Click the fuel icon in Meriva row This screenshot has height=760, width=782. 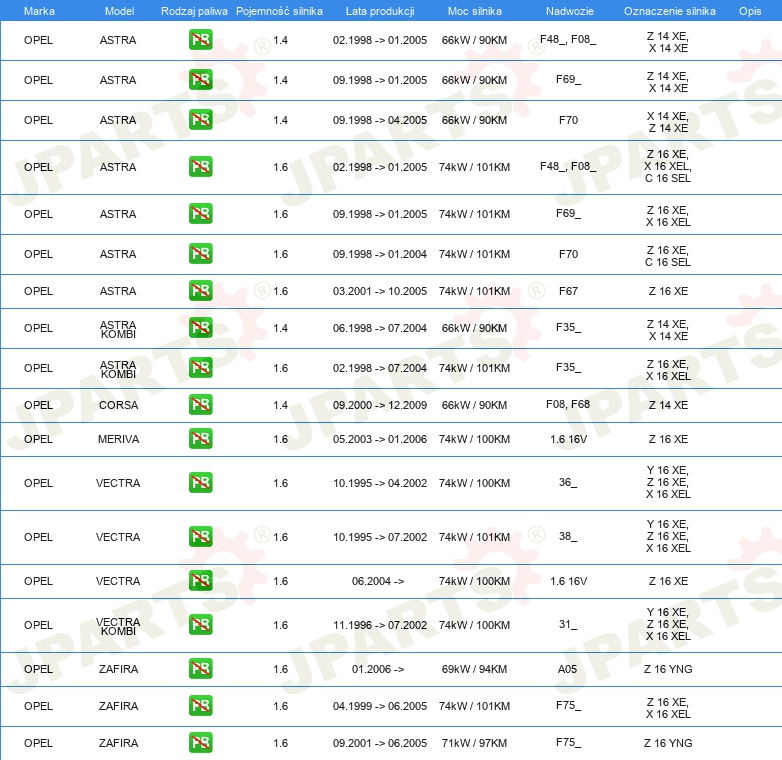coord(200,439)
